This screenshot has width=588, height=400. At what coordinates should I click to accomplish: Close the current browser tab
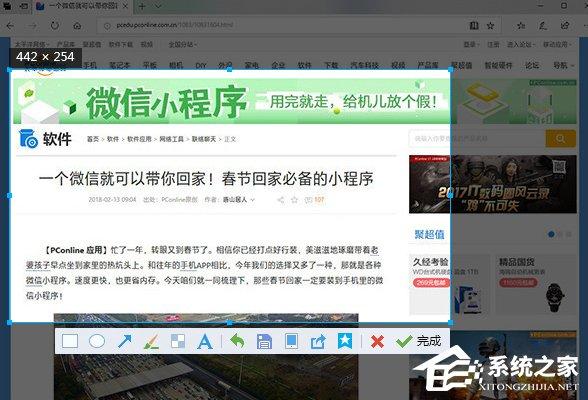126,6
